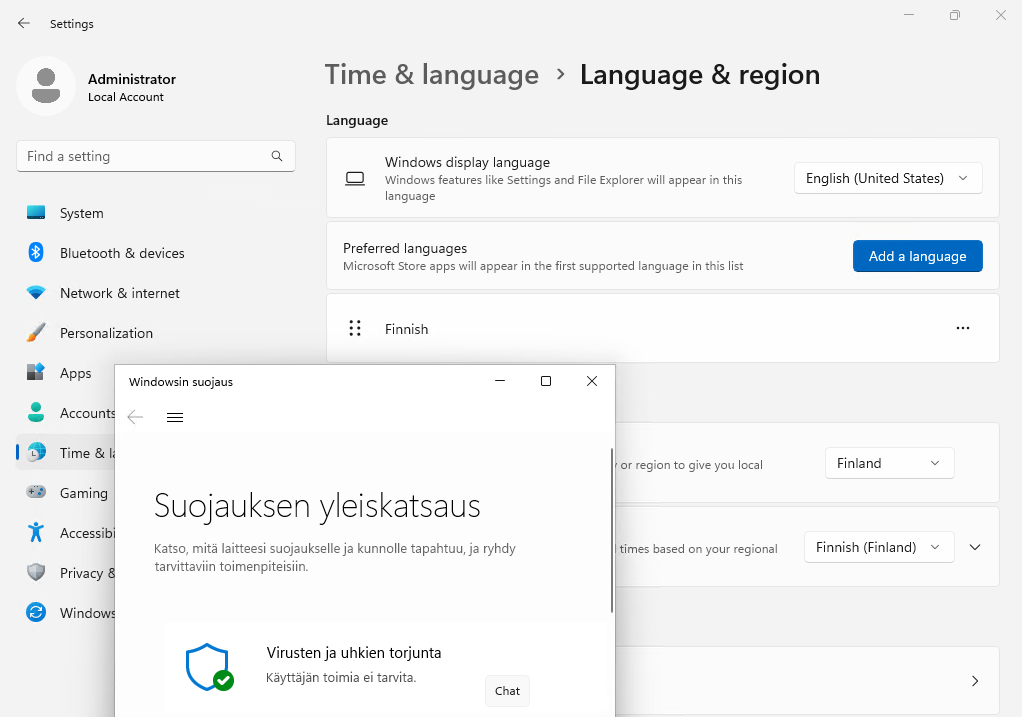1022x717 pixels.
Task: Click the Accessibility figure icon
Action: pos(36,533)
